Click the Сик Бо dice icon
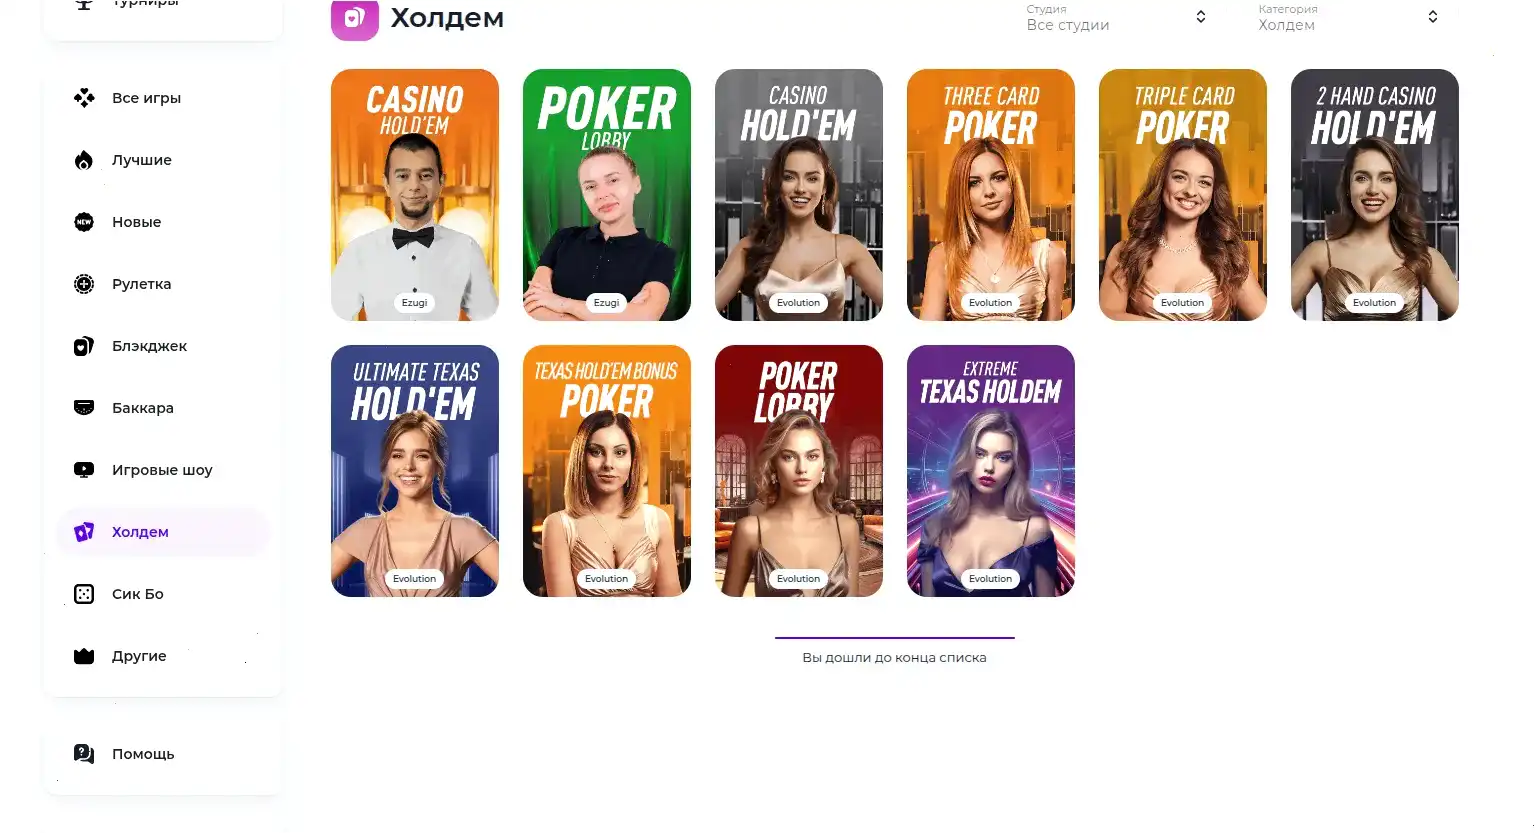 [84, 594]
